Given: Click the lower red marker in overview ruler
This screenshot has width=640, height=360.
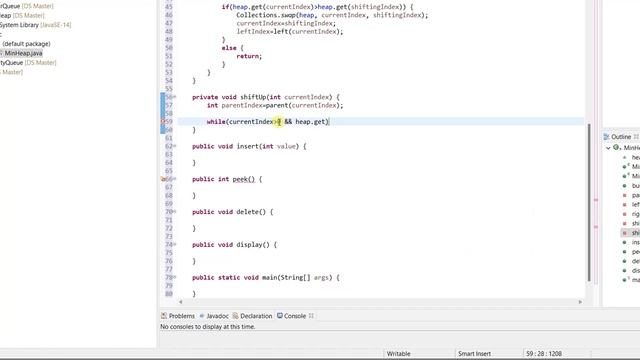Looking at the screenshot, I should point(596,227).
